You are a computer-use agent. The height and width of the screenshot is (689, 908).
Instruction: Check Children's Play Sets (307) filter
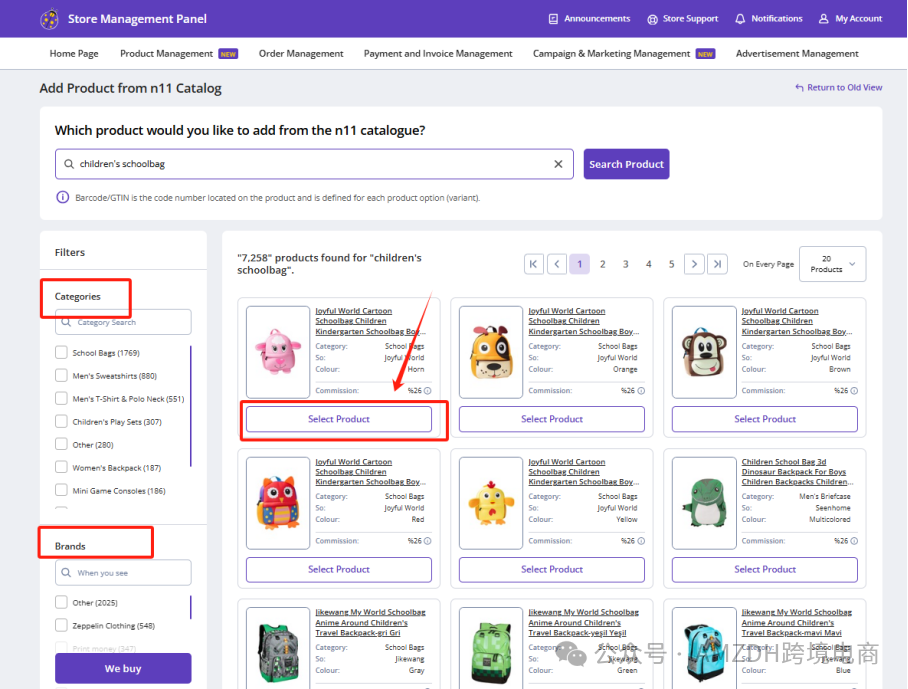click(x=61, y=422)
